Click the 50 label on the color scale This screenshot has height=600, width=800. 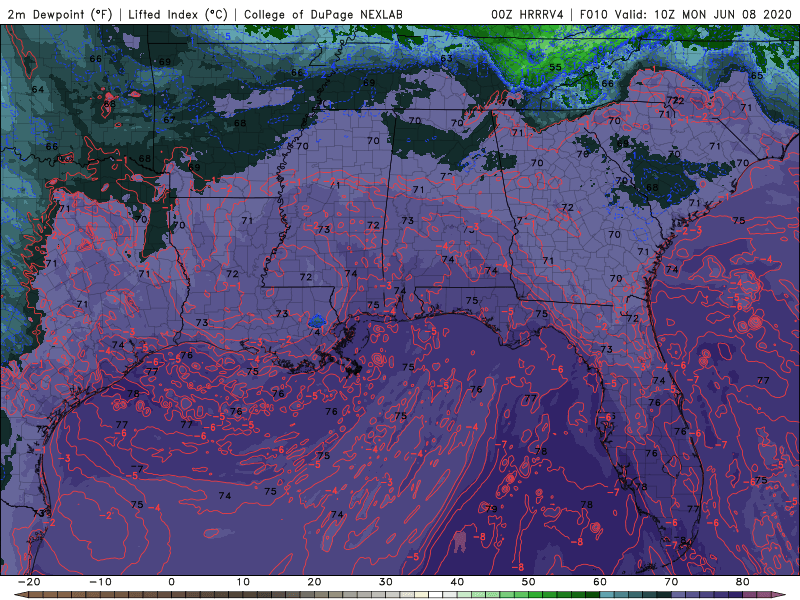point(529,582)
